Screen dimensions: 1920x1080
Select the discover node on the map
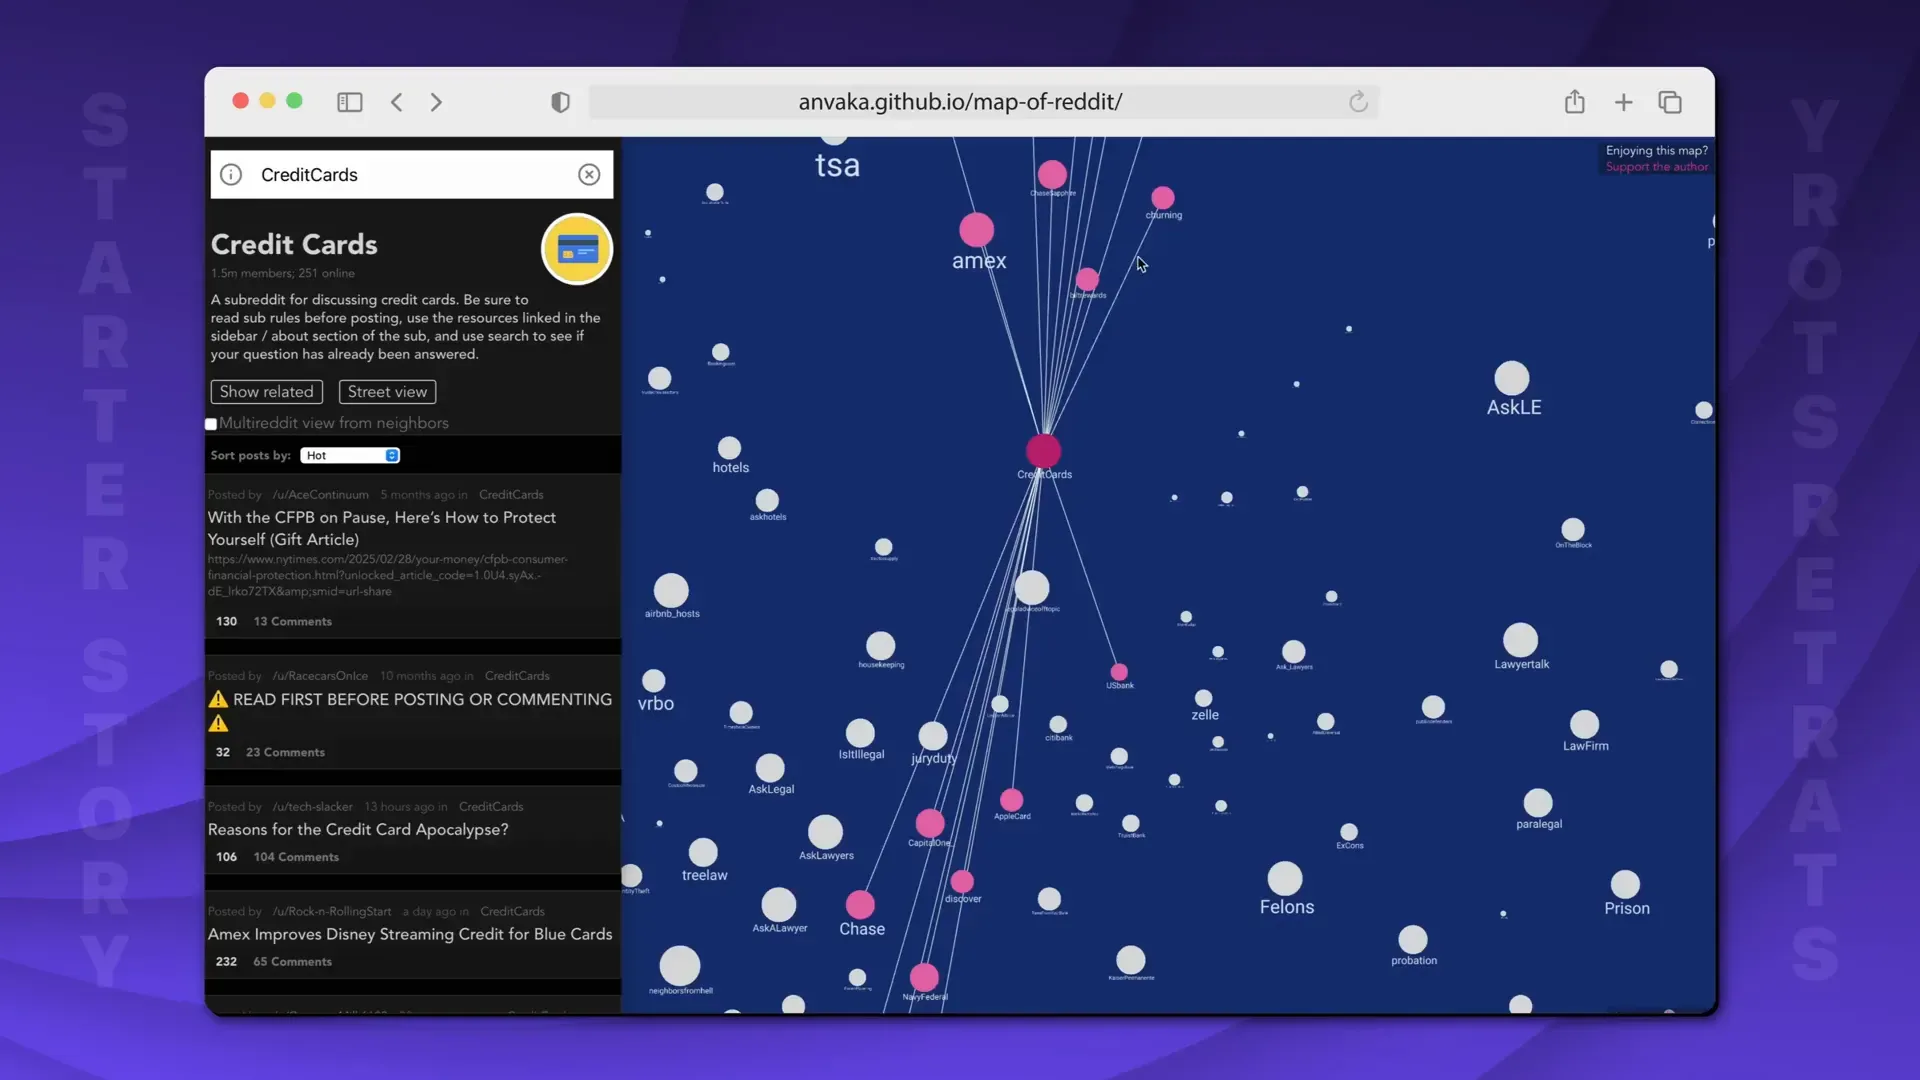pos(962,882)
